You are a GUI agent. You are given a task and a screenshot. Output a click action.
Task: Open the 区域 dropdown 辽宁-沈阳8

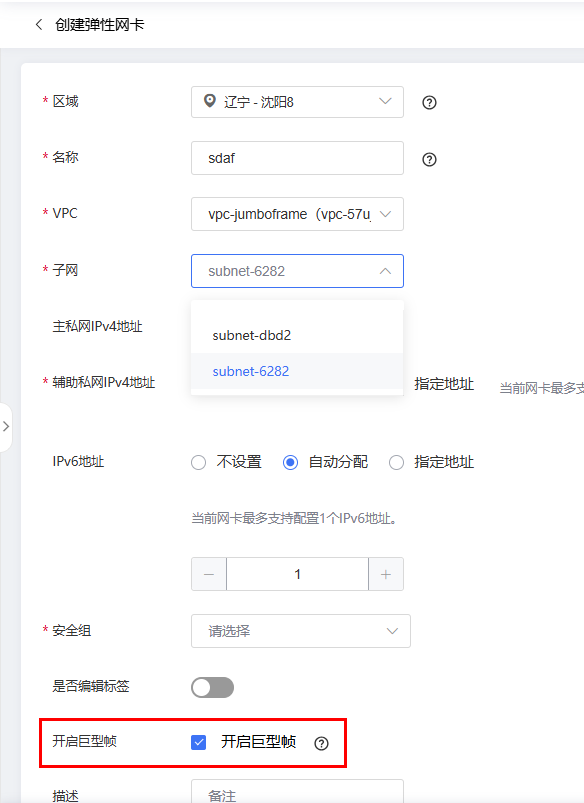(x=297, y=102)
